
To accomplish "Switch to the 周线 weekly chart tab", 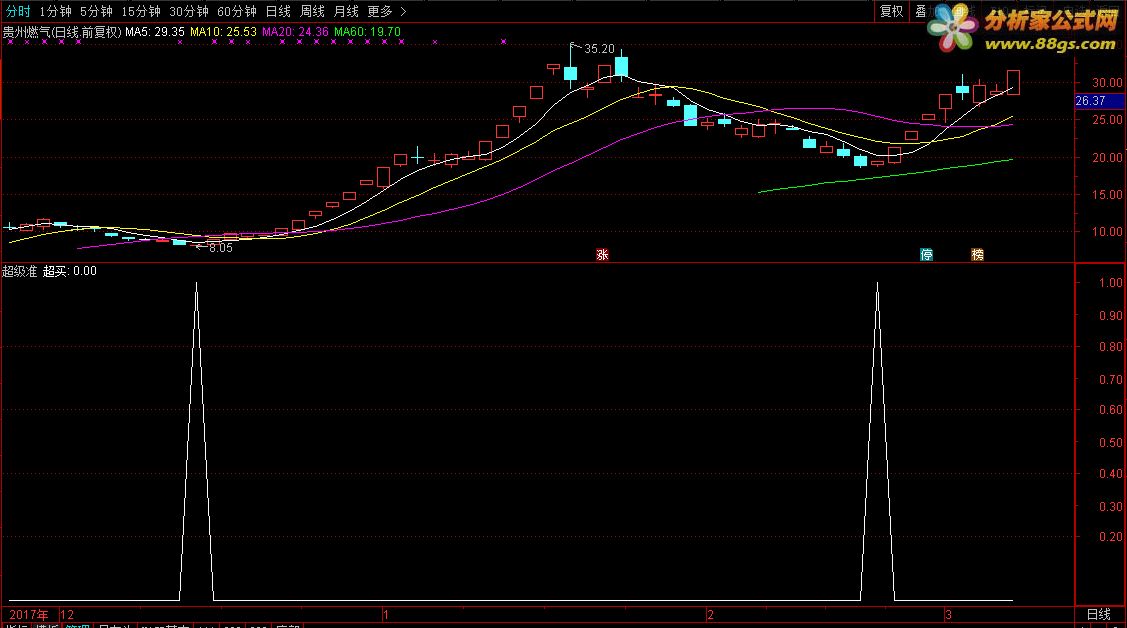I will pos(312,11).
